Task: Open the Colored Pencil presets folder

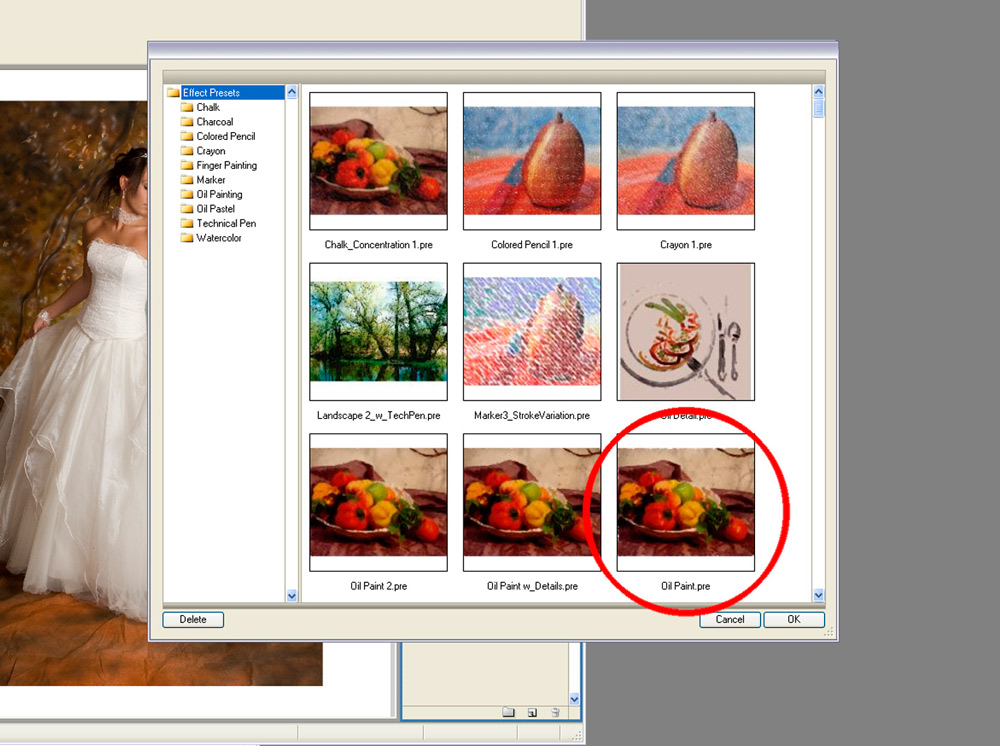Action: 226,136
